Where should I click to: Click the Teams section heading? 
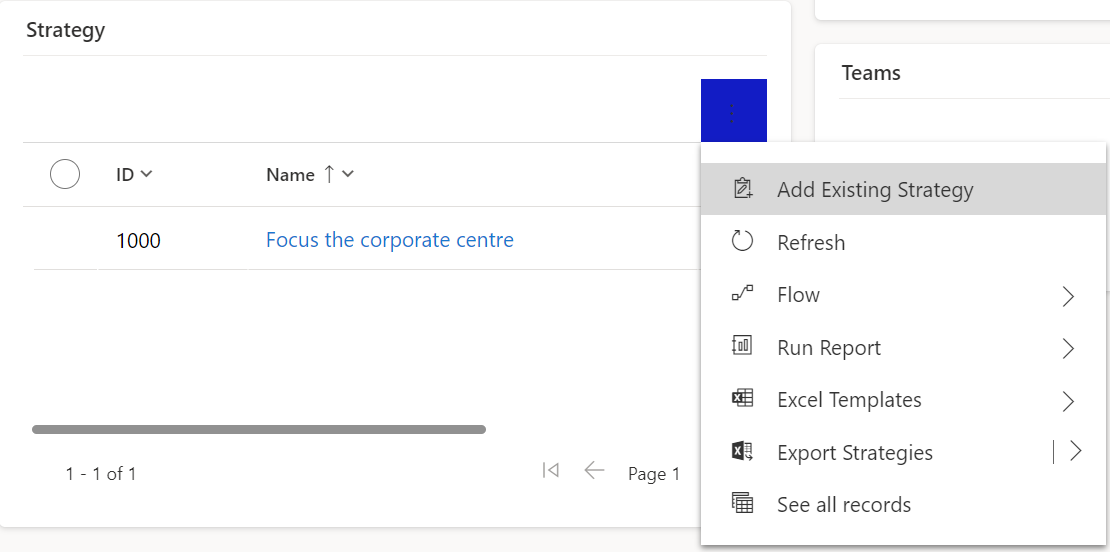click(x=871, y=73)
